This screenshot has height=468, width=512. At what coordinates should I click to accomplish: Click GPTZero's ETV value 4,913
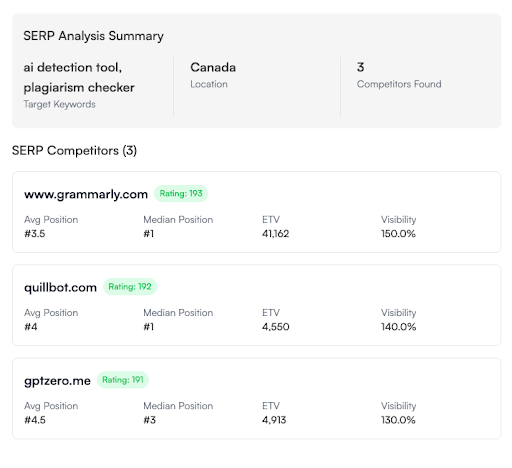point(274,420)
